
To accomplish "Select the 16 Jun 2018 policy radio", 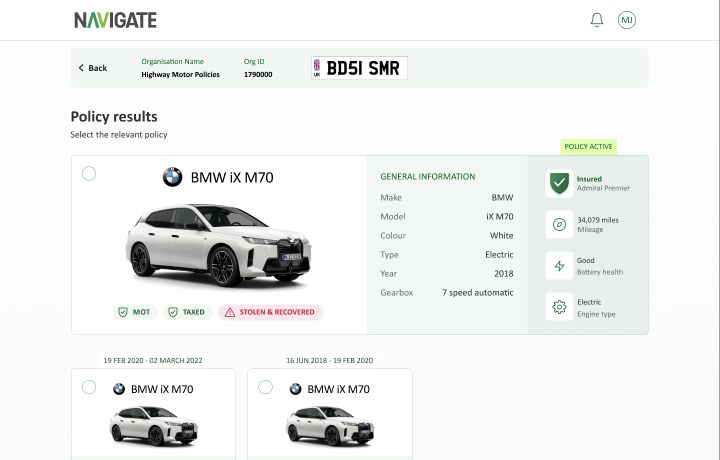I will [265, 387].
